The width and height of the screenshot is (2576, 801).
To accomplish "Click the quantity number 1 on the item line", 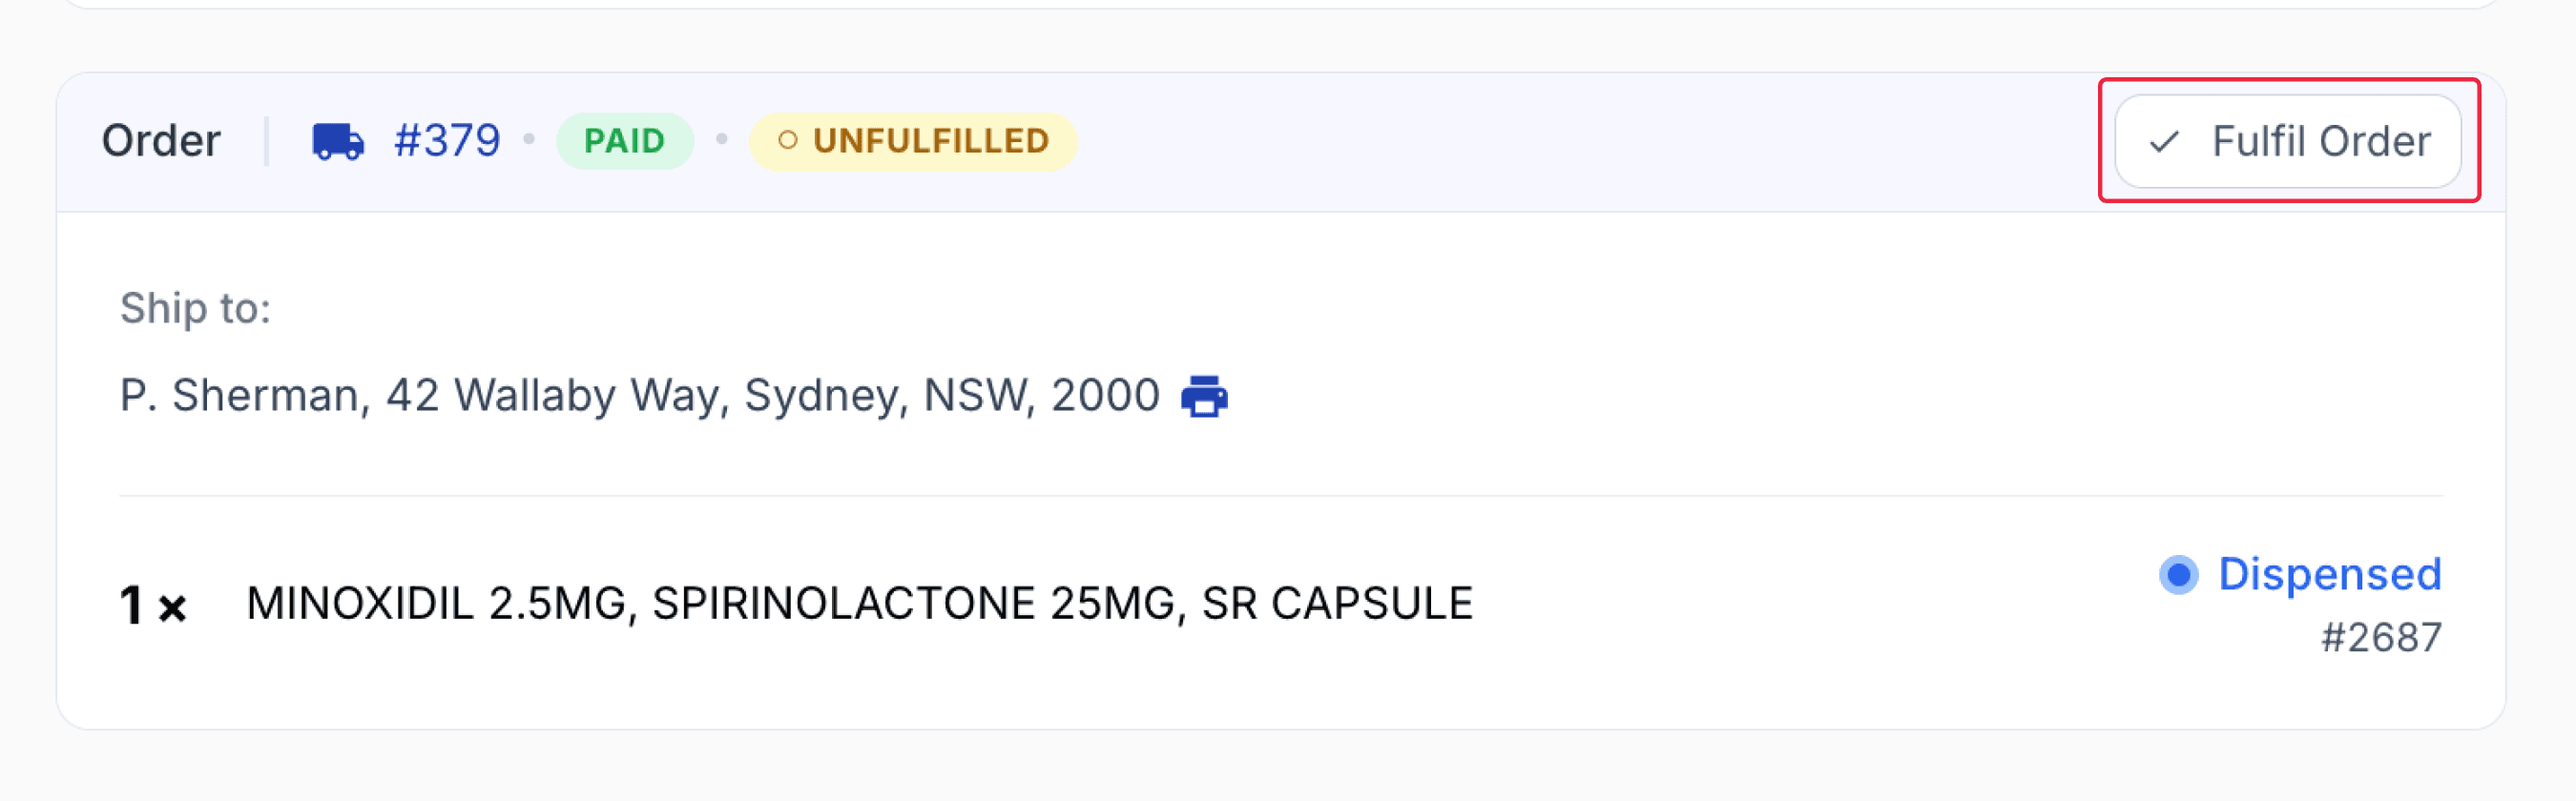I will [131, 605].
